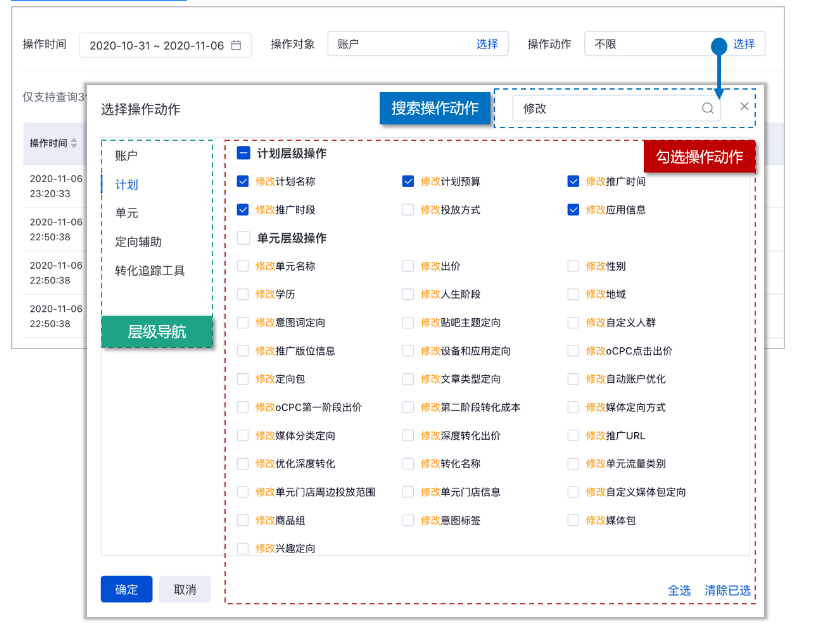Check the 修改单元名称 checkbox
The width and height of the screenshot is (821, 642).
point(240,267)
